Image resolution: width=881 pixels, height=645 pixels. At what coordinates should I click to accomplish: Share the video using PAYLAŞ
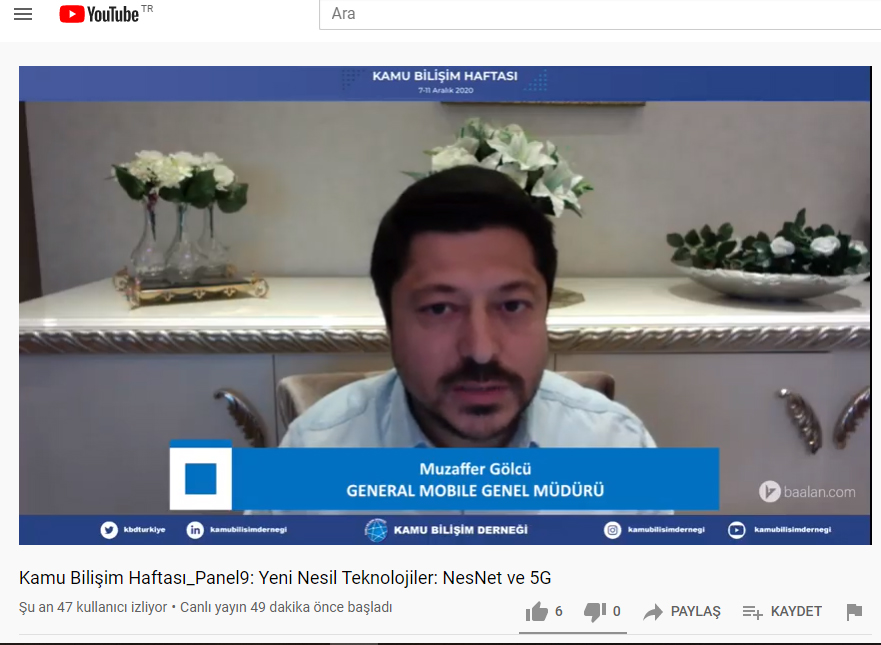click(682, 612)
